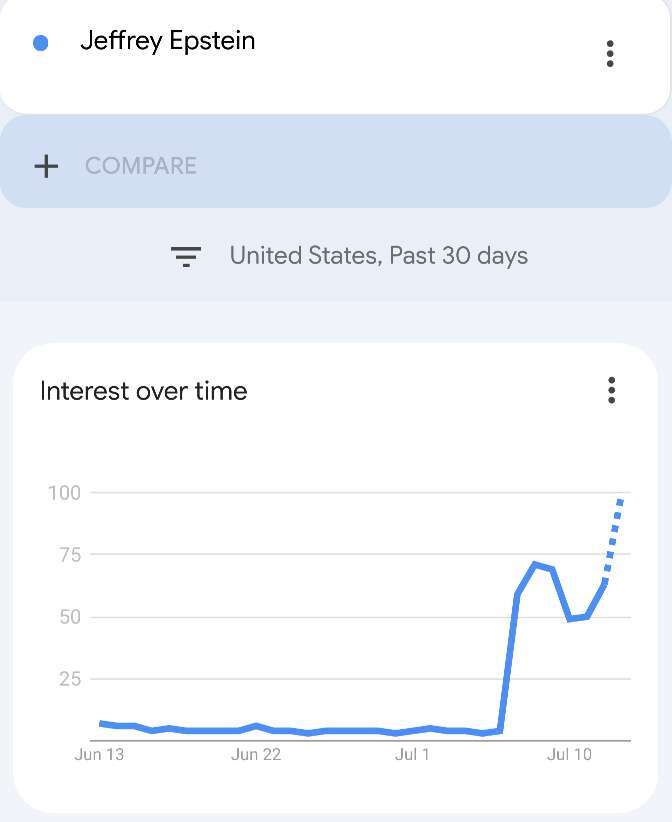672x822 pixels.
Task: Open Interest over time chart options menu
Action: point(611,390)
